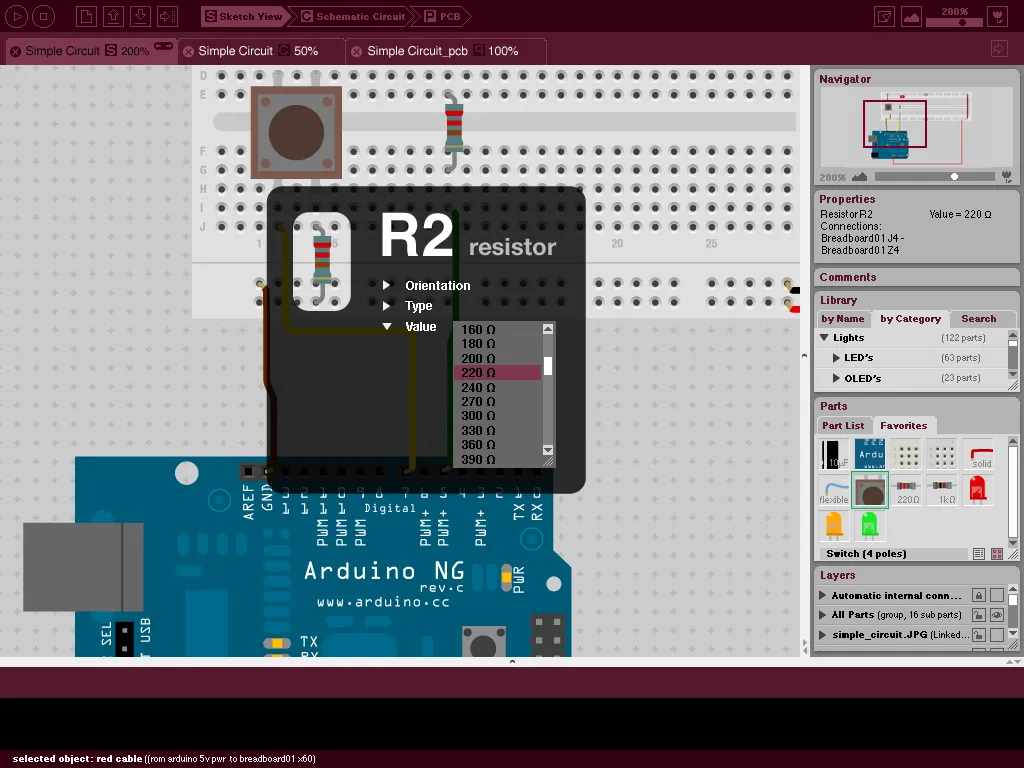
Task: Pick the 1kΩ resistor part
Action: (x=942, y=490)
